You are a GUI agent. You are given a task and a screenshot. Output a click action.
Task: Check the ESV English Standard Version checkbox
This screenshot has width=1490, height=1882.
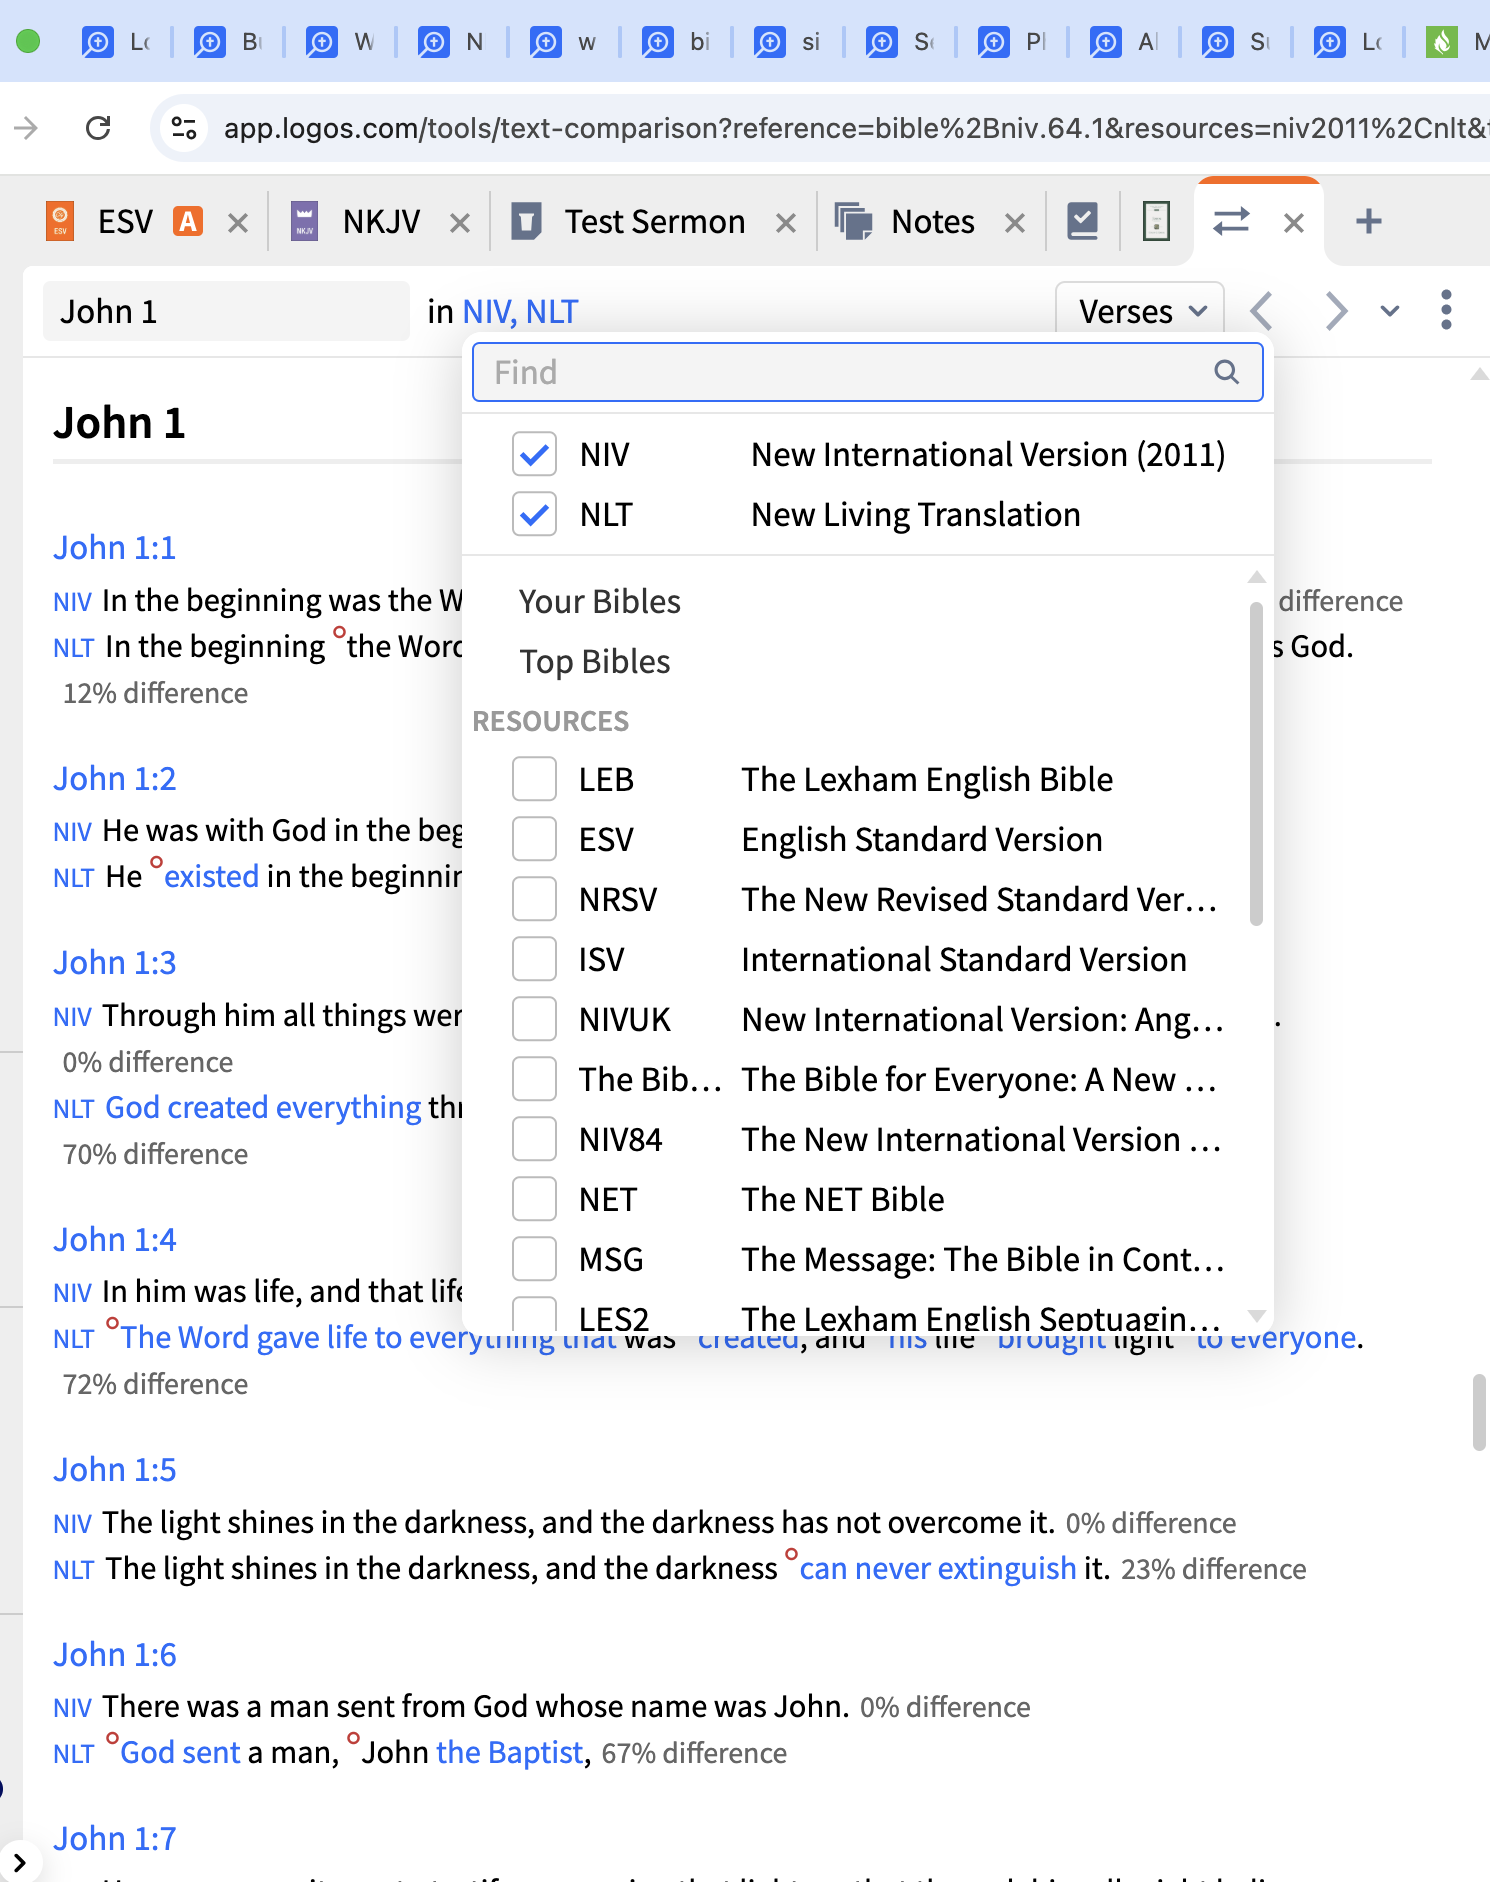pyautogui.click(x=534, y=839)
